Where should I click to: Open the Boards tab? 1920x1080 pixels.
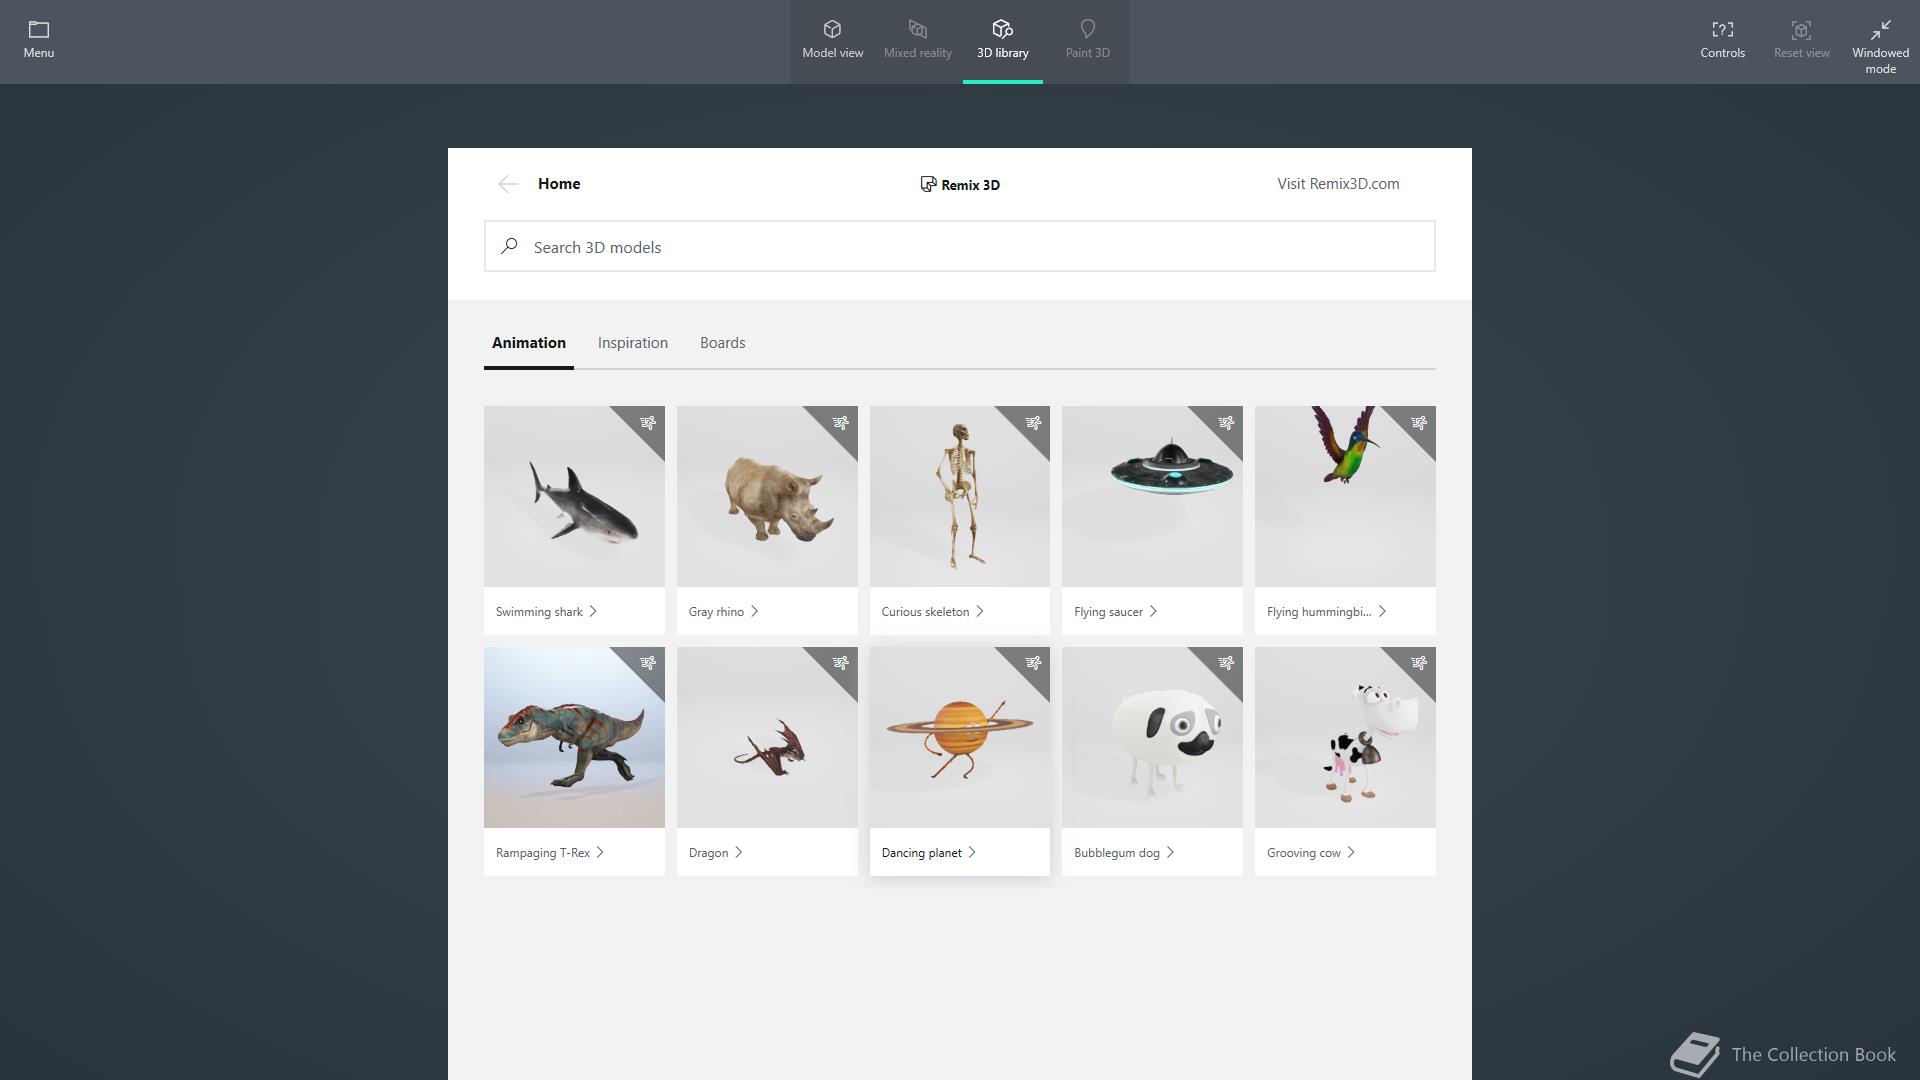[723, 343]
